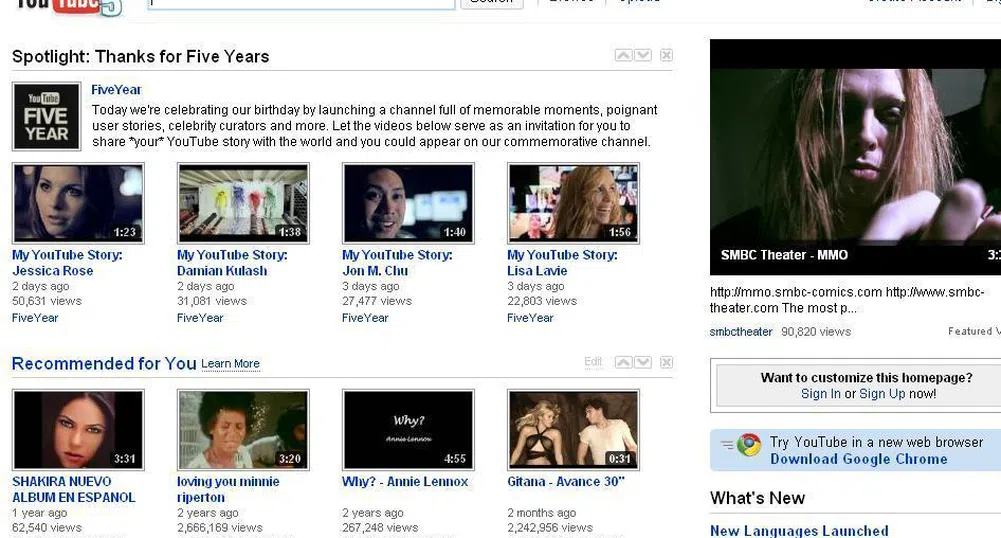This screenshot has width=1001, height=538.
Task: Open Jon M. Chu video thumbnail
Action: 409,203
